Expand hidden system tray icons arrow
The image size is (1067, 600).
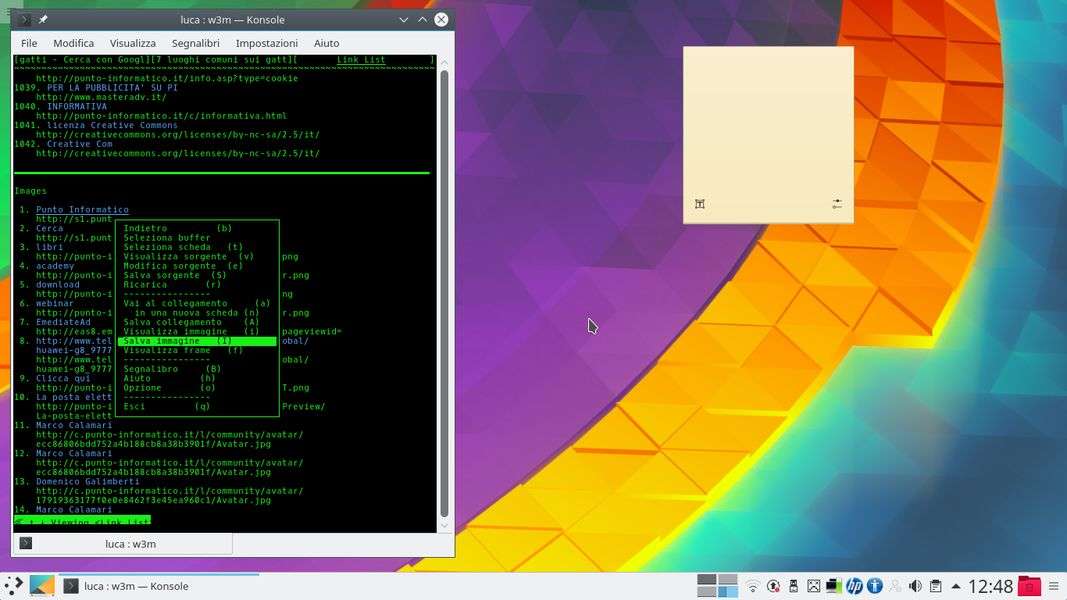[x=956, y=586]
